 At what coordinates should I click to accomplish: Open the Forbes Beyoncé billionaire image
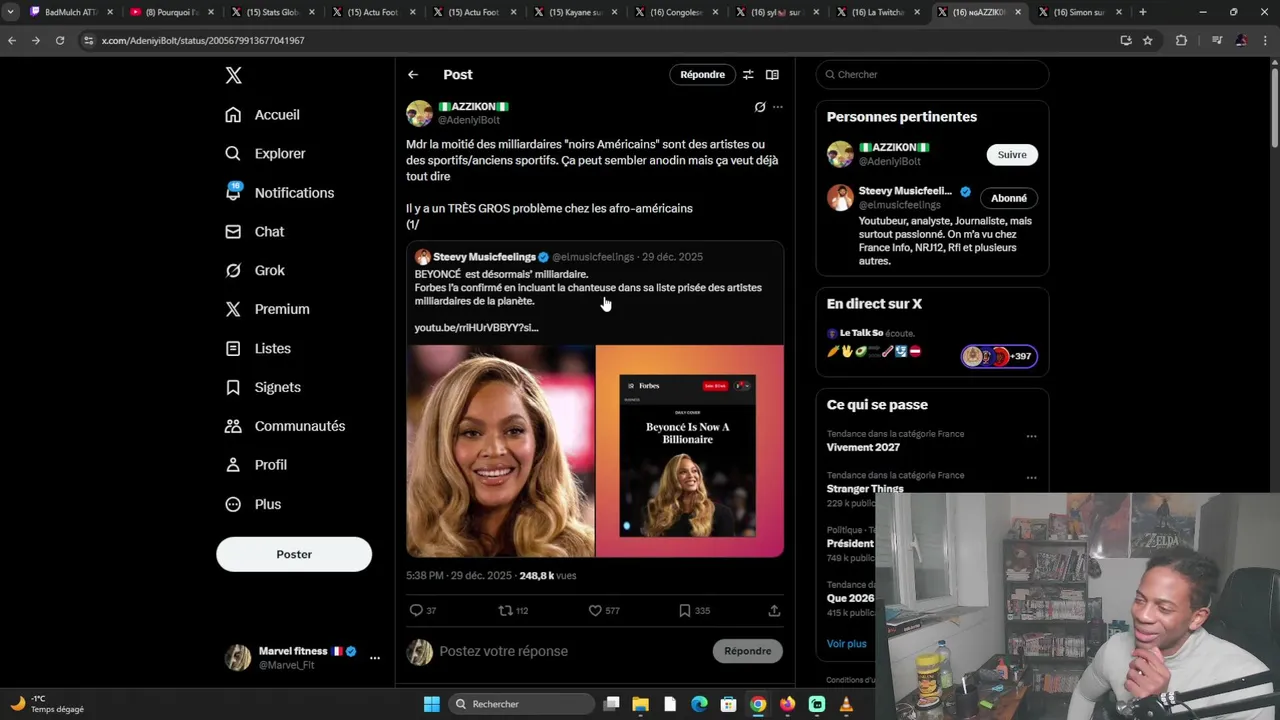(690, 451)
